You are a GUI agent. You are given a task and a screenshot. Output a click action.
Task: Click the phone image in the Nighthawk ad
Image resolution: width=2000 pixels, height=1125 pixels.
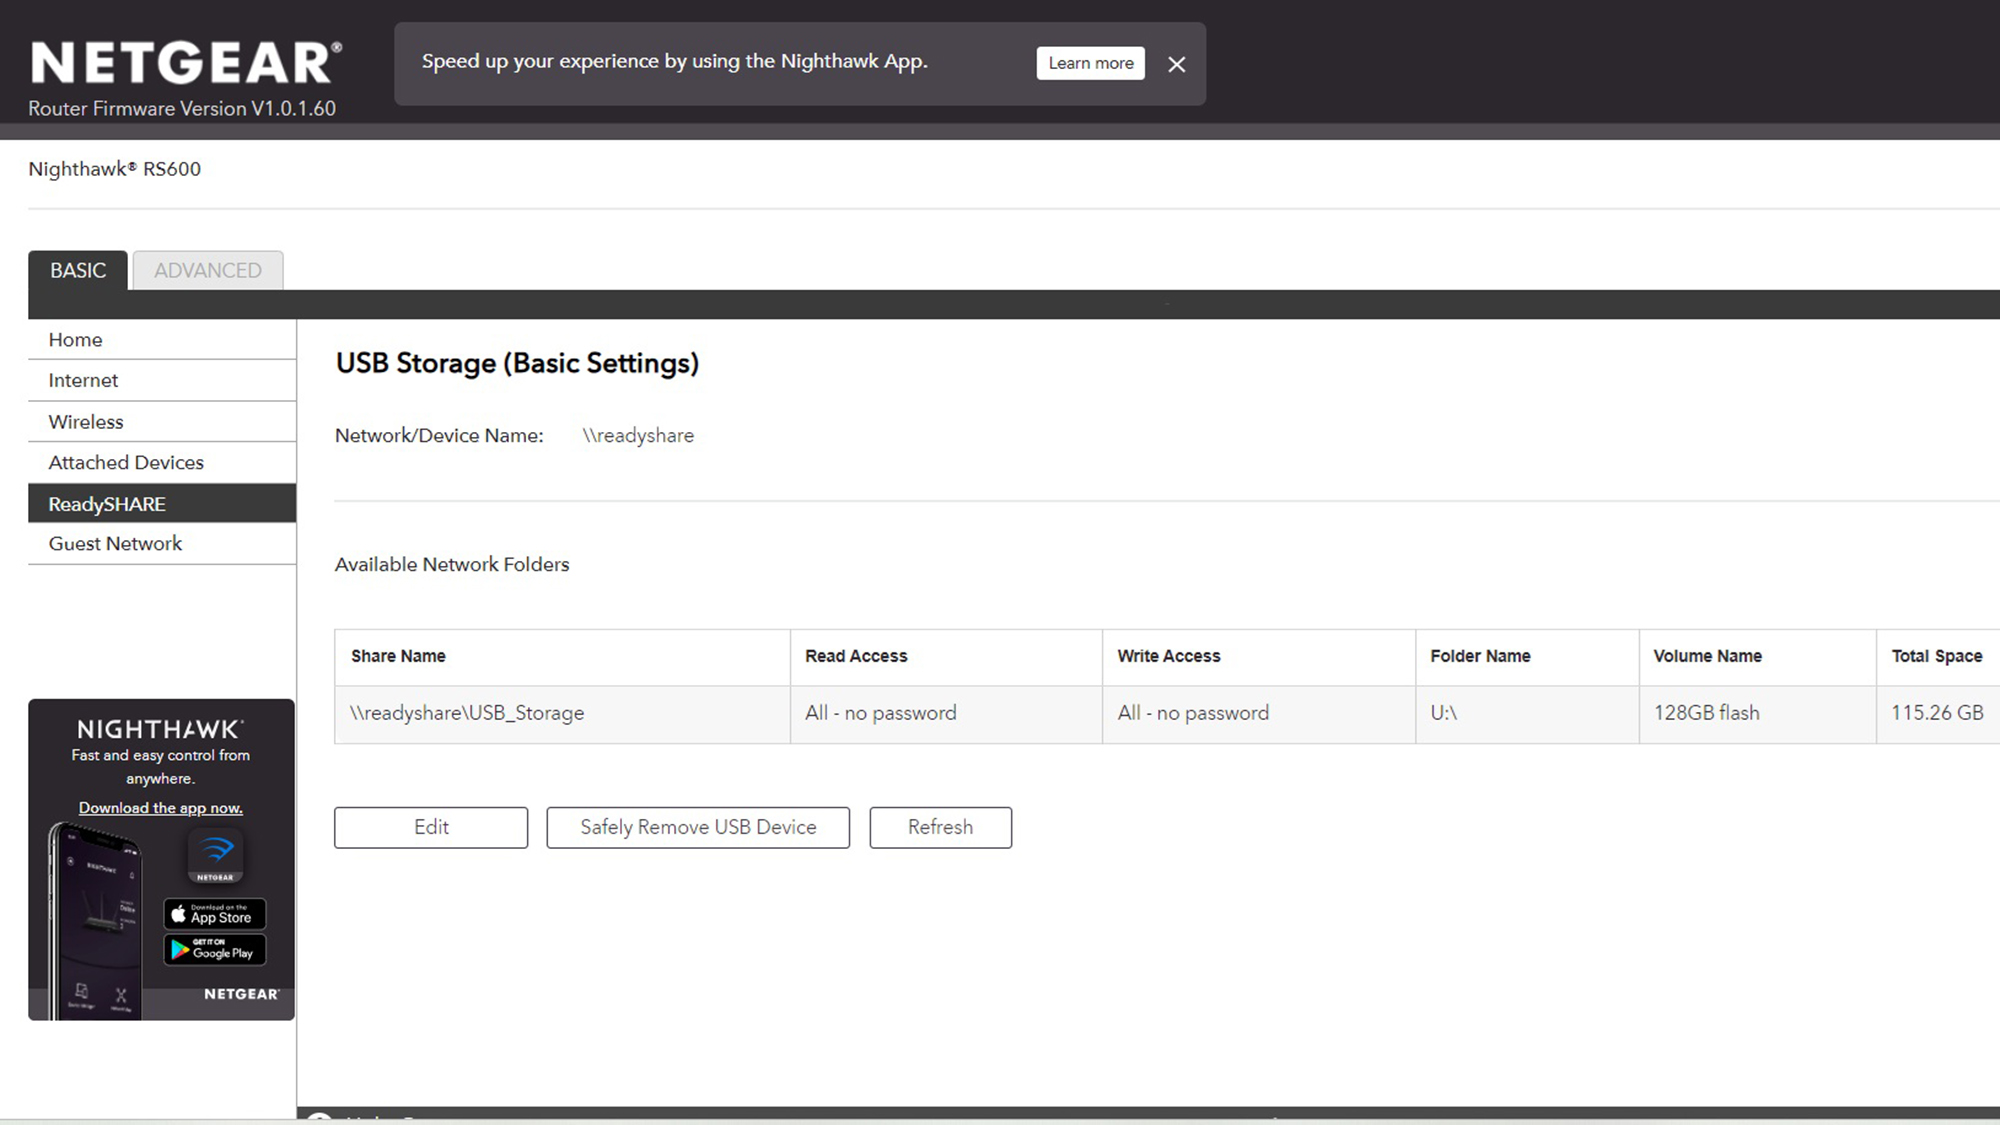pos(96,920)
